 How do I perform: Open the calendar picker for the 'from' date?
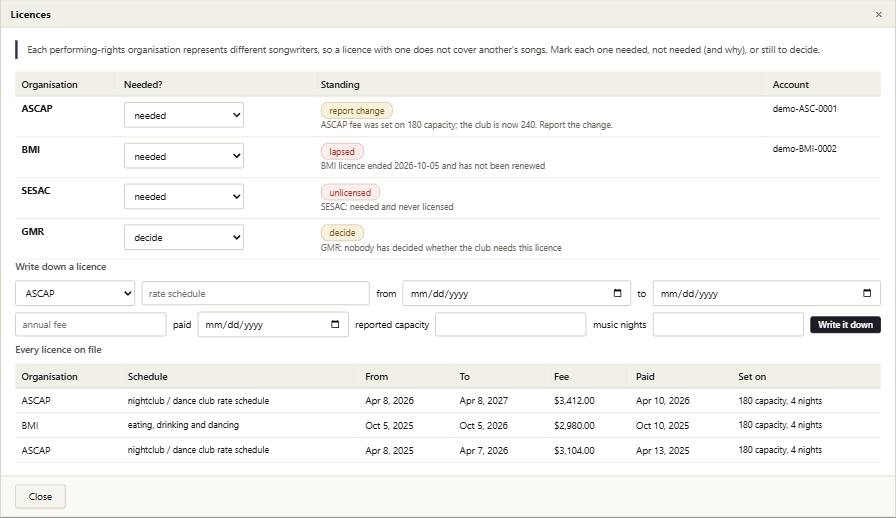coord(617,293)
